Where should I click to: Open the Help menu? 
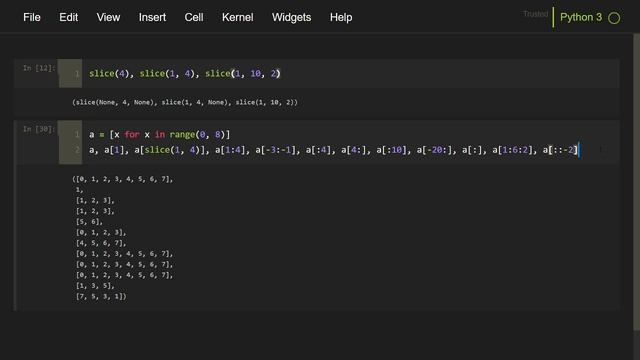point(341,17)
